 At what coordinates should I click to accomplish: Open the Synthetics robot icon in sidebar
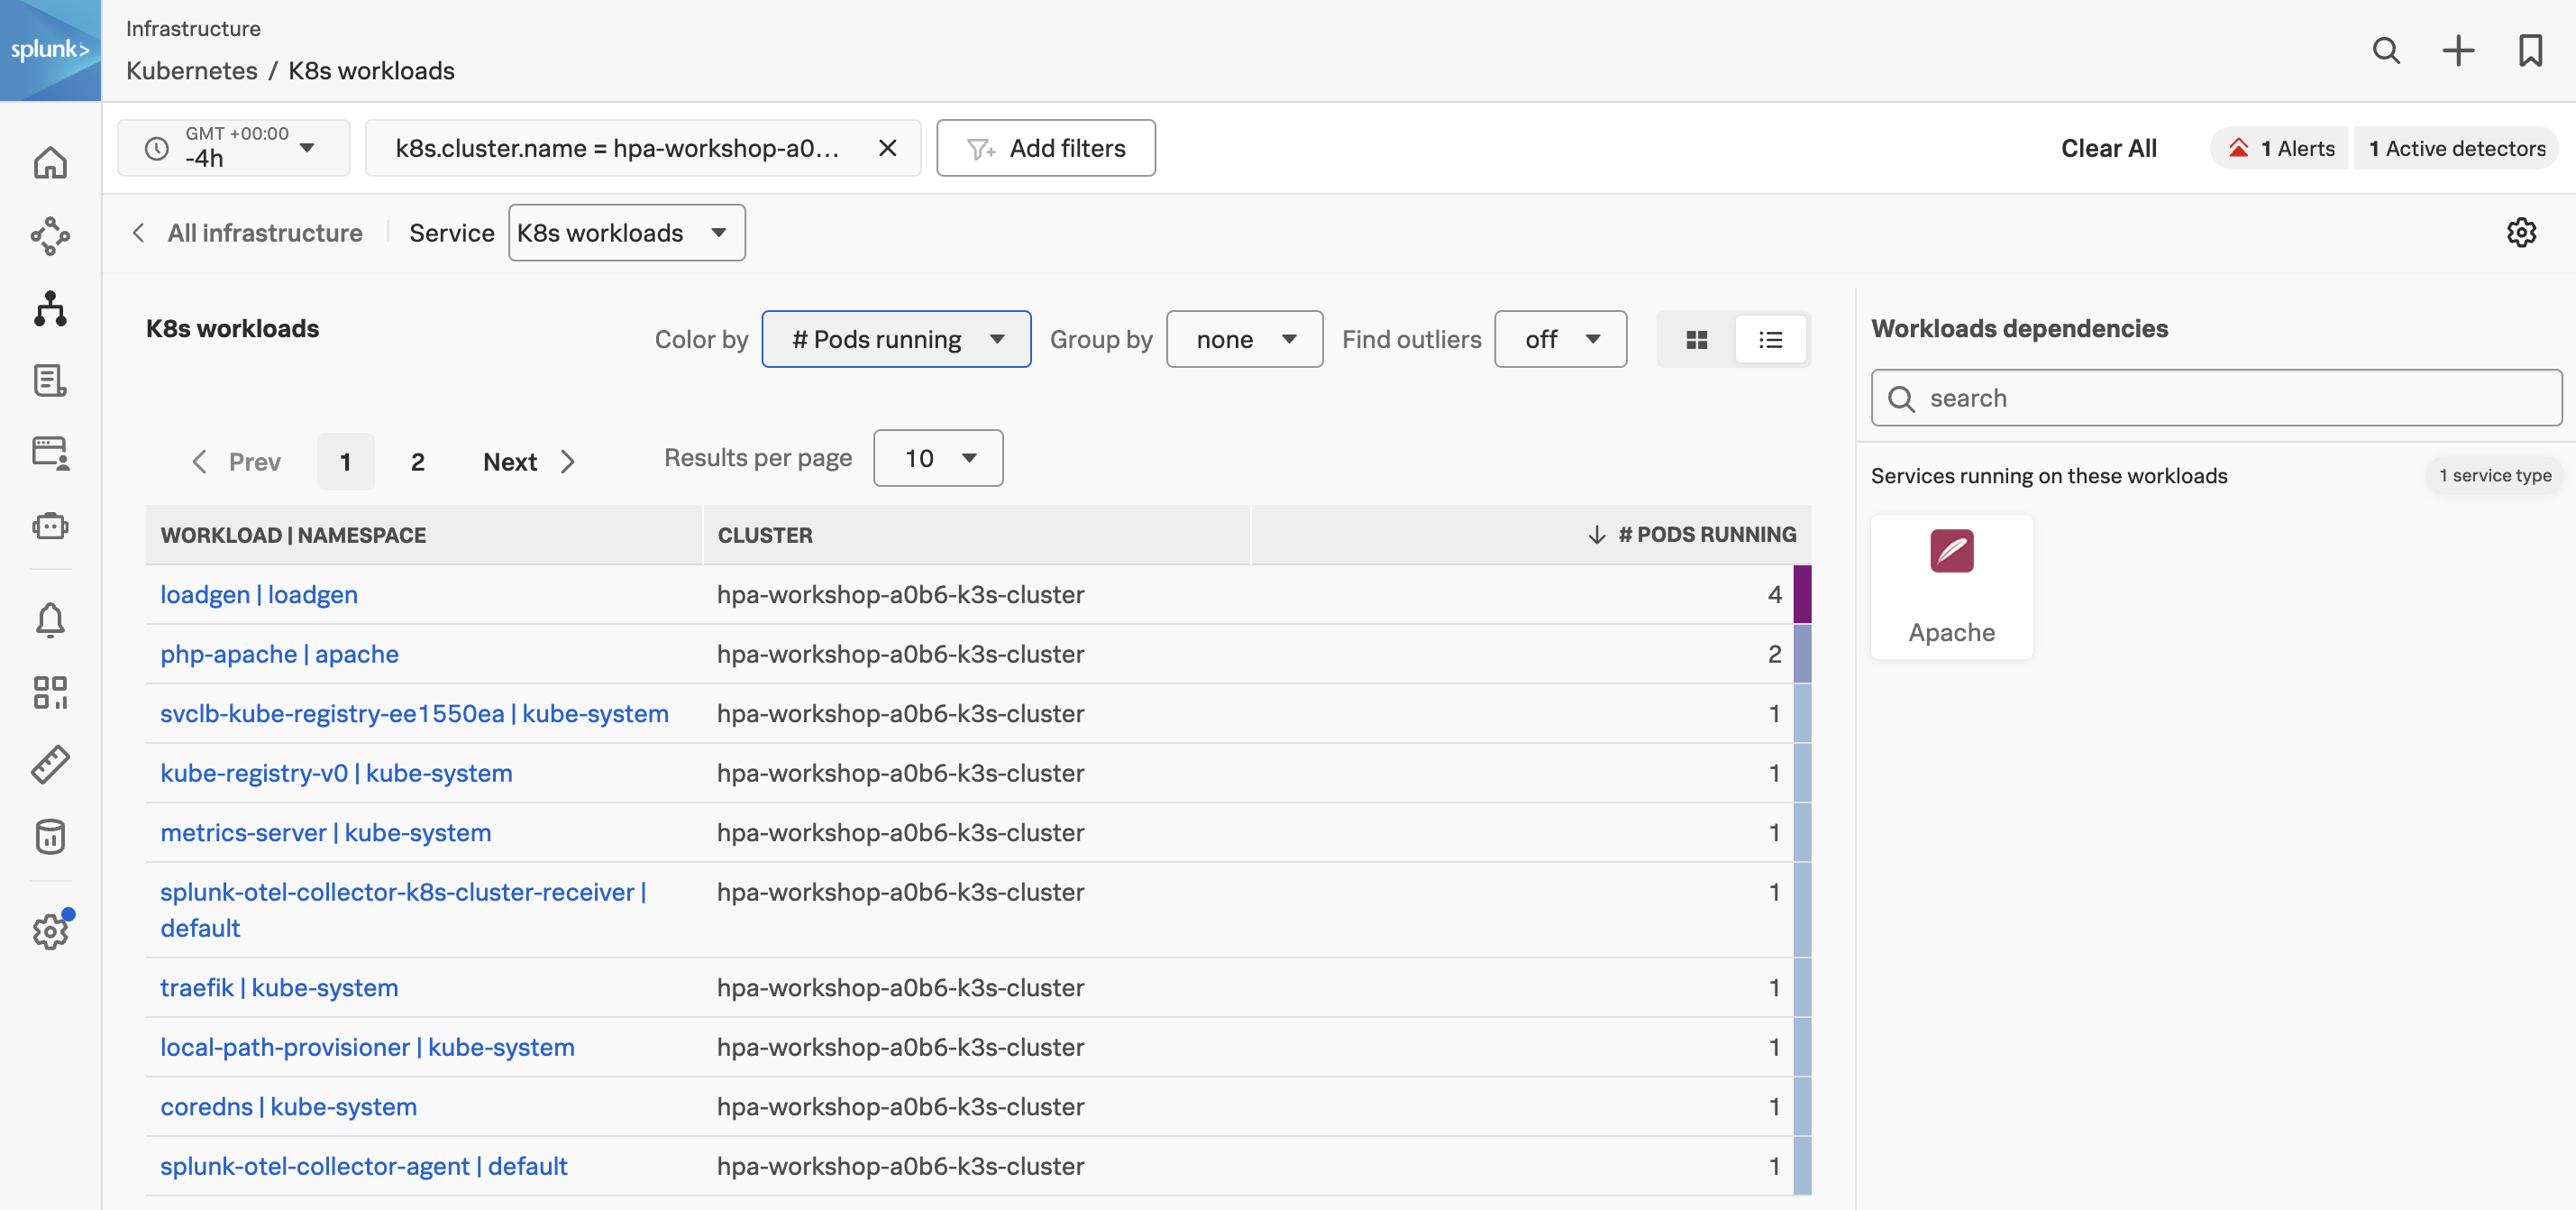50,526
